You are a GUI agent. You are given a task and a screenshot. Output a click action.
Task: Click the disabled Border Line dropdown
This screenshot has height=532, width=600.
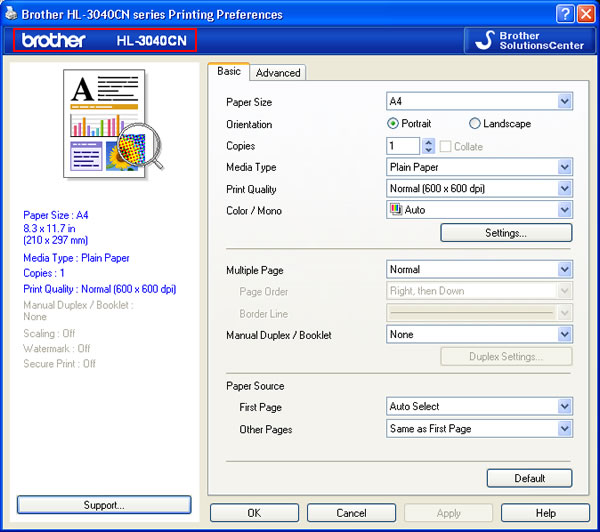[479, 313]
